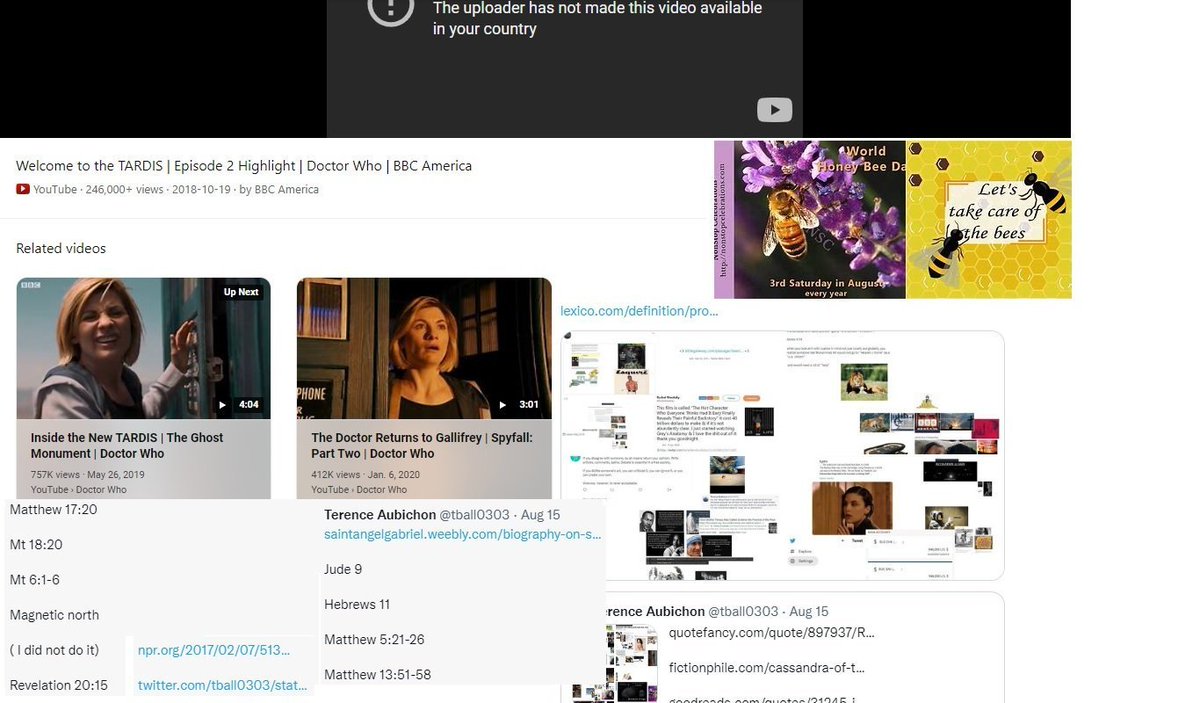The width and height of the screenshot is (1200, 703).
Task: Open the npr.org/2017/02/07 link
Action: coord(214,650)
